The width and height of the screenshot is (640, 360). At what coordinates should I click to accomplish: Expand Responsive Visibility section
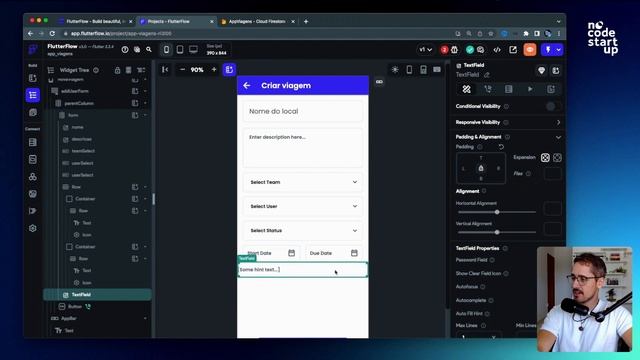[x=558, y=122]
